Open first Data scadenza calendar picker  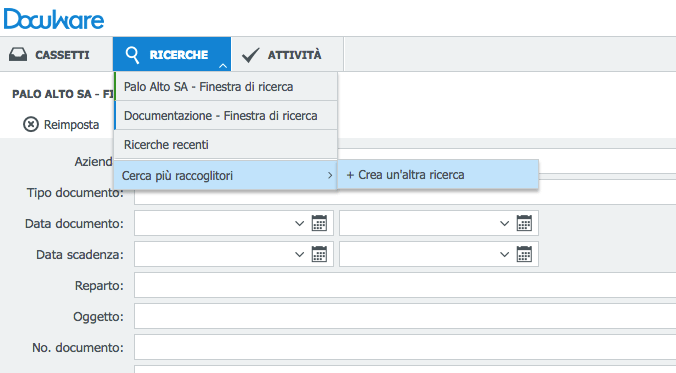pyautogui.click(x=319, y=254)
